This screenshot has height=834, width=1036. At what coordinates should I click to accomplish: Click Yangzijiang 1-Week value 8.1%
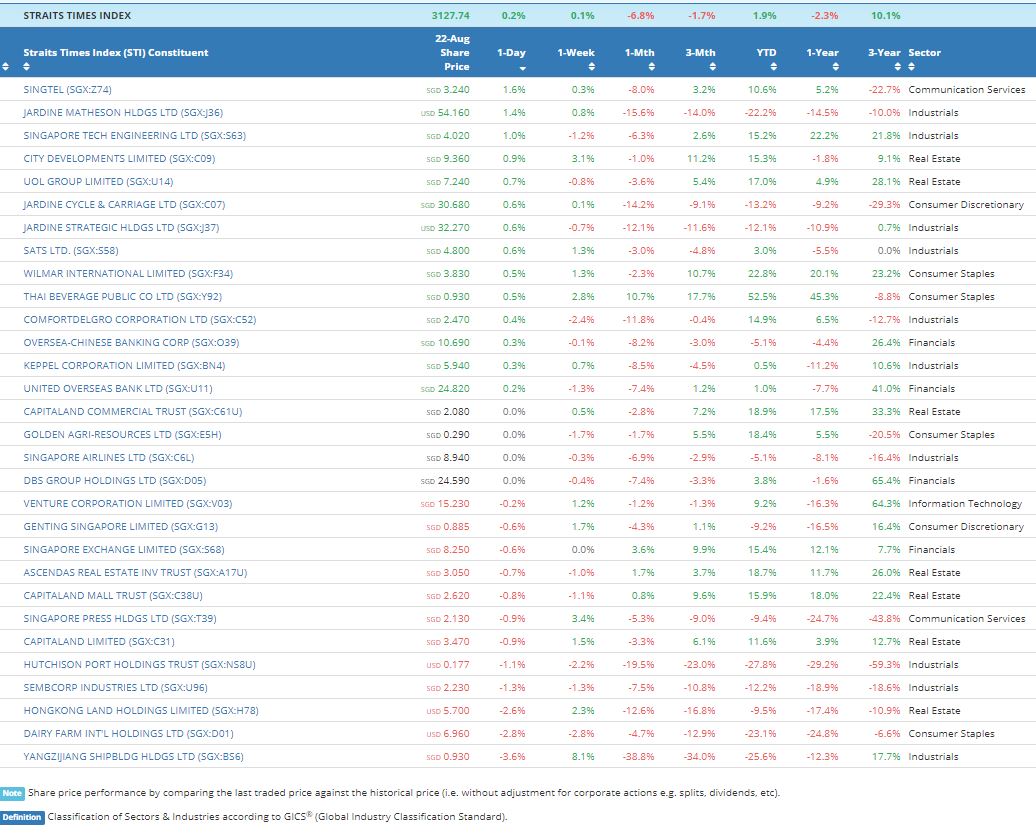583,756
